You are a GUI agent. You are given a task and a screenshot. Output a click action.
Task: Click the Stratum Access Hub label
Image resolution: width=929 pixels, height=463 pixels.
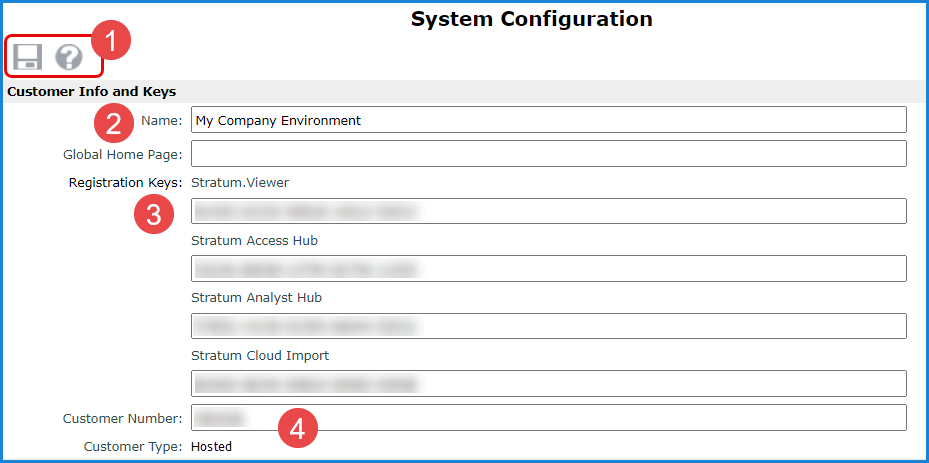[254, 241]
